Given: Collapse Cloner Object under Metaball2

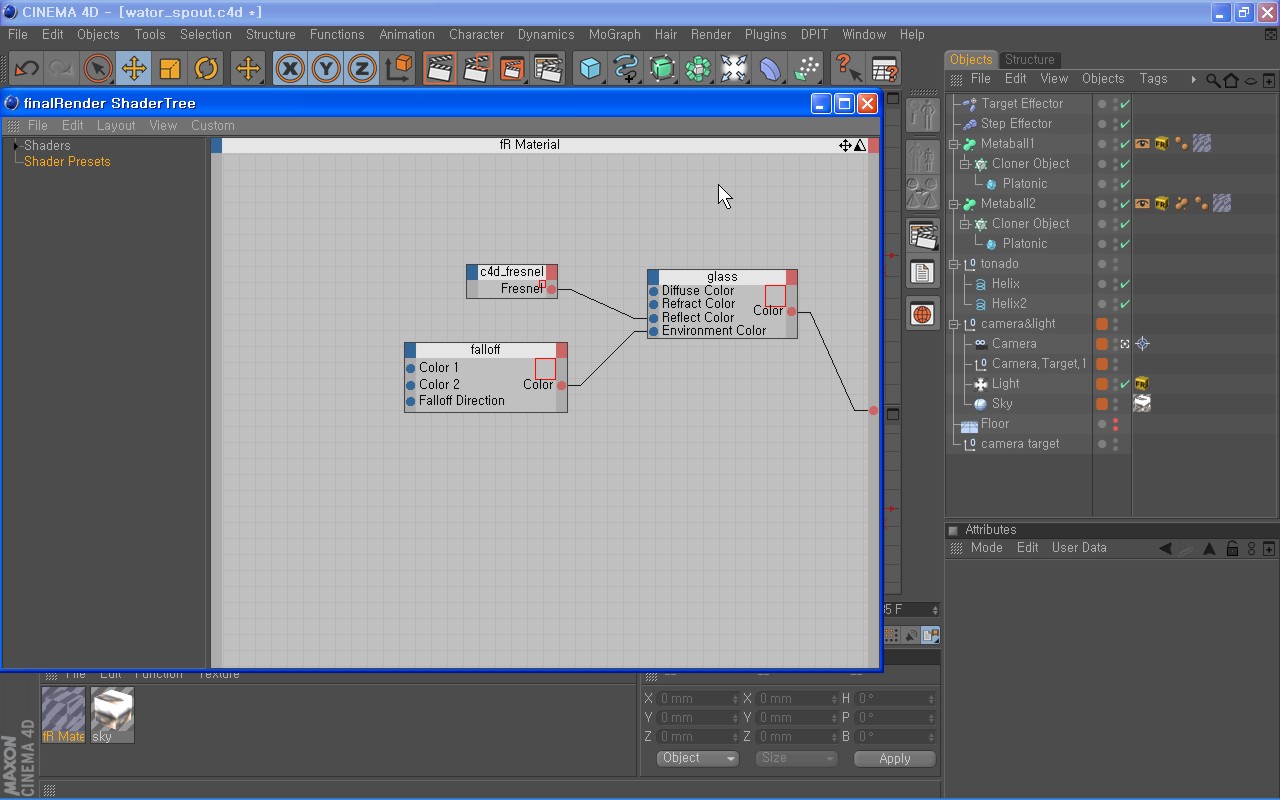Looking at the screenshot, I should click(965, 224).
